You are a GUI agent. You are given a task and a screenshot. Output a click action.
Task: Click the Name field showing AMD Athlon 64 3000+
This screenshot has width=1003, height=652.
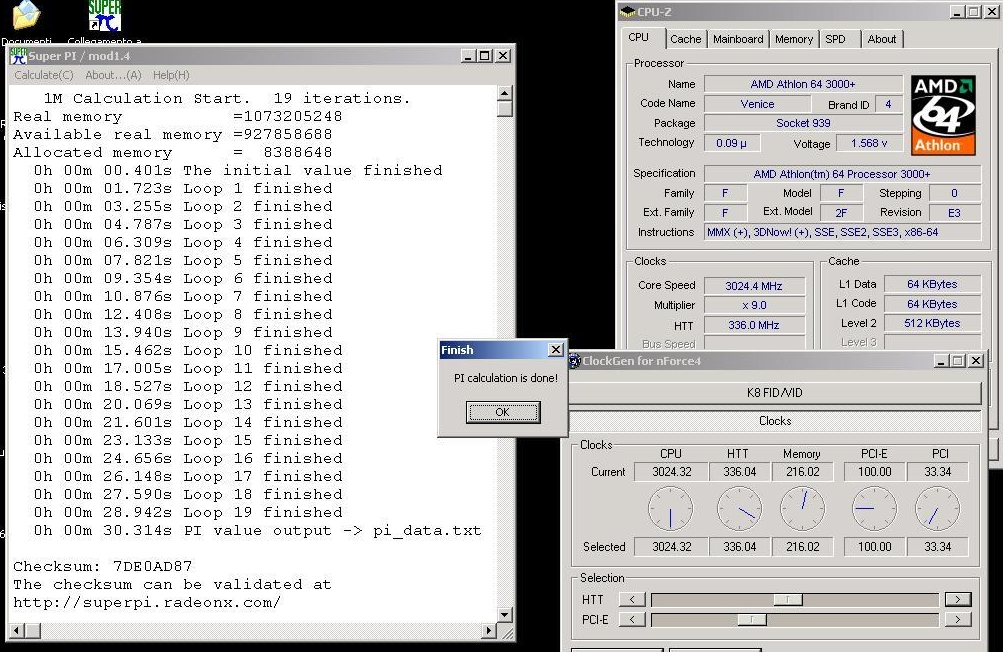pos(803,84)
